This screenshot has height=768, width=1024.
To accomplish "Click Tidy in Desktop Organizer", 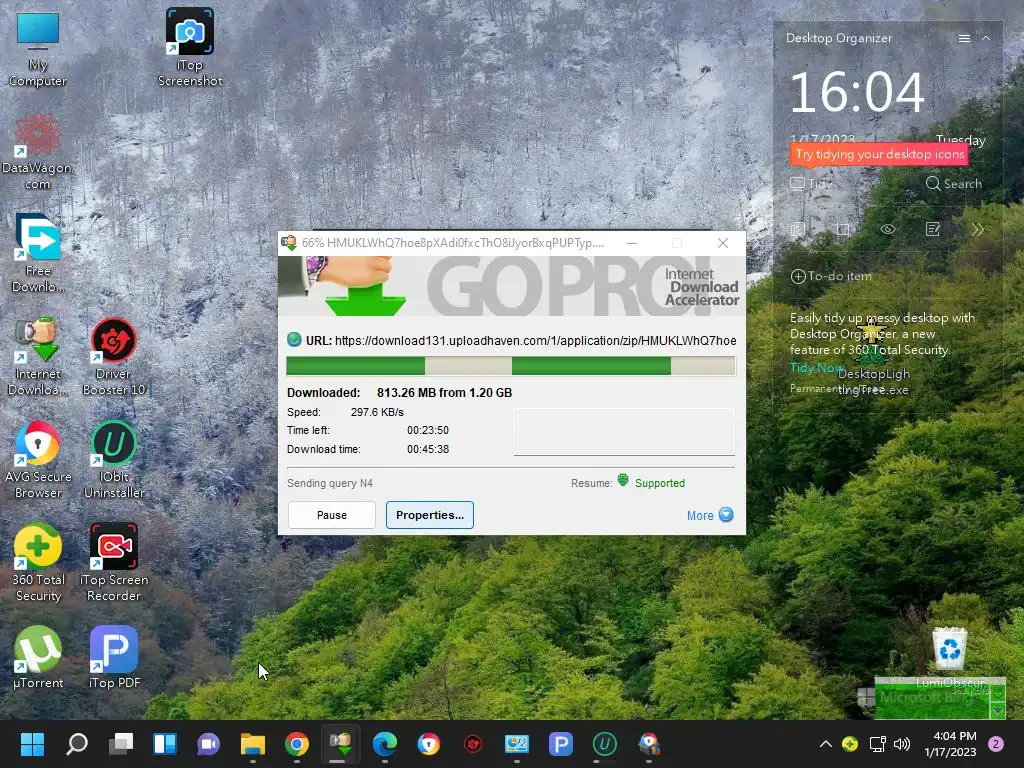I will pyautogui.click(x=810, y=184).
